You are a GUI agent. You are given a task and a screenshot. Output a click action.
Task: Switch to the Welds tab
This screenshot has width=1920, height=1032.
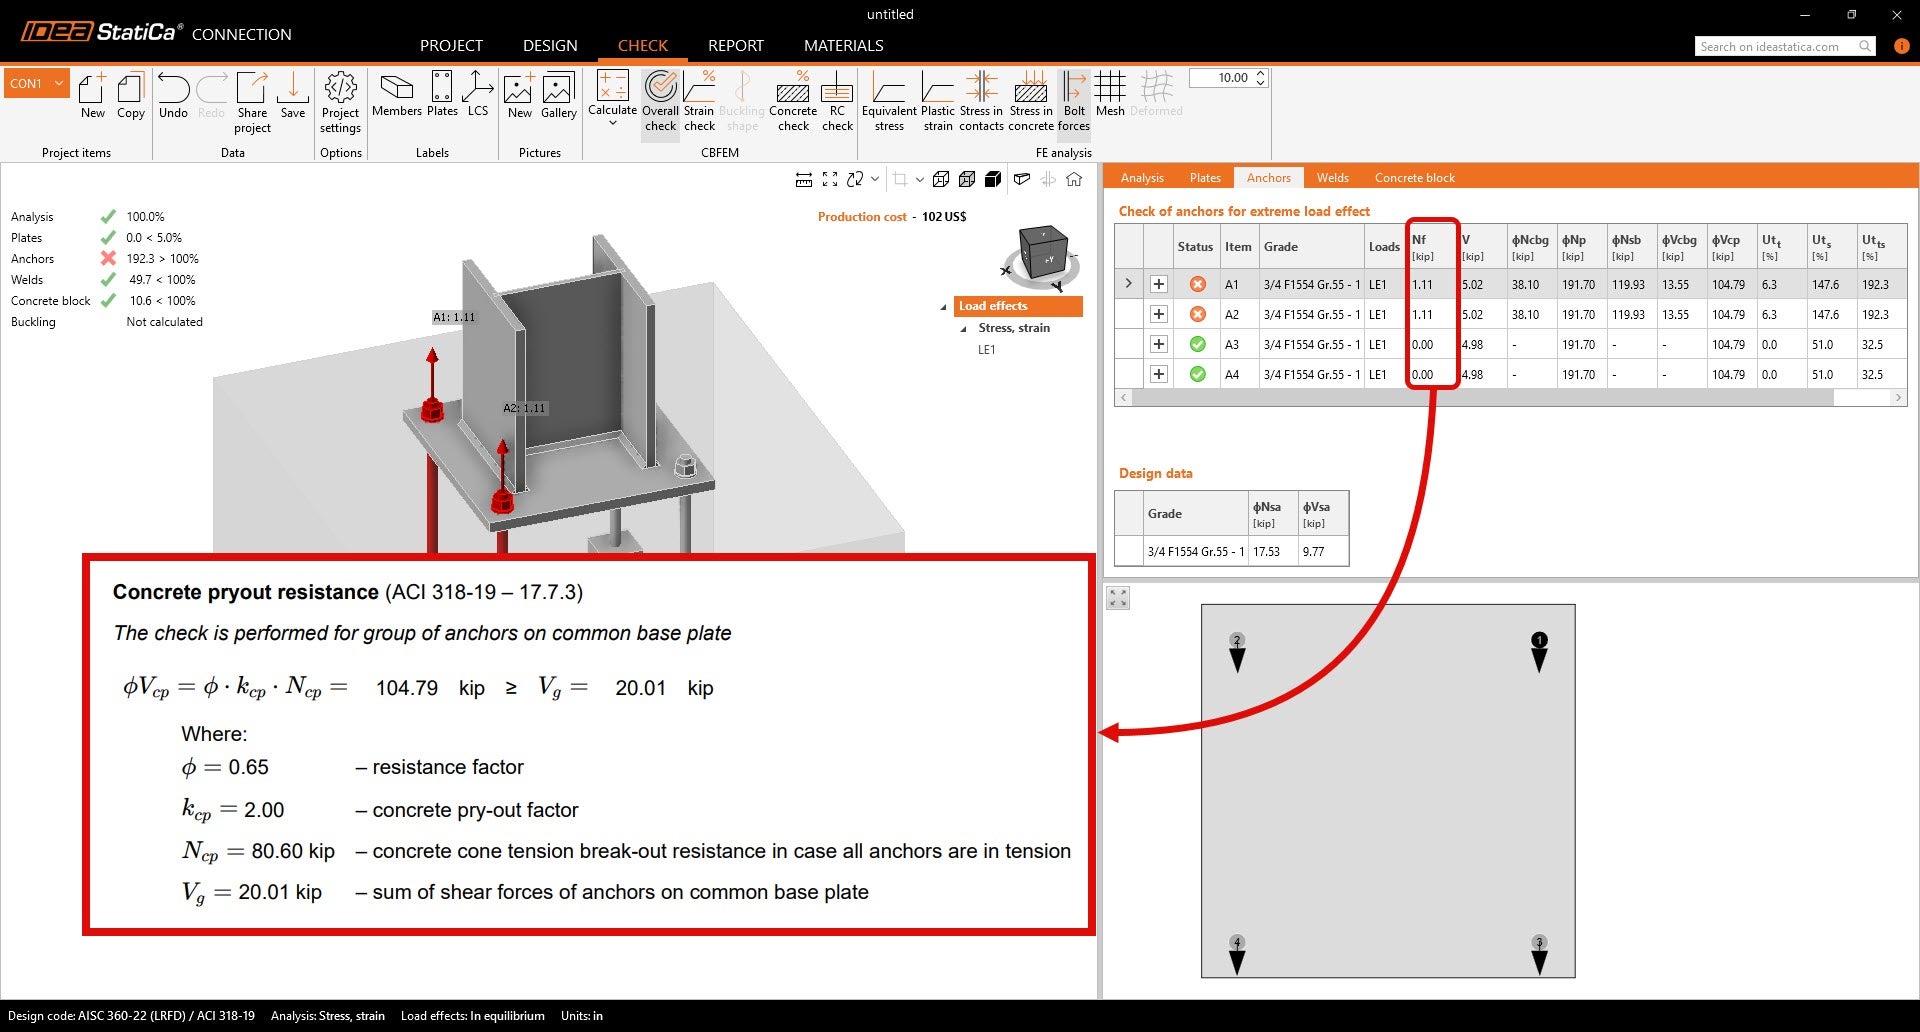(x=1332, y=177)
